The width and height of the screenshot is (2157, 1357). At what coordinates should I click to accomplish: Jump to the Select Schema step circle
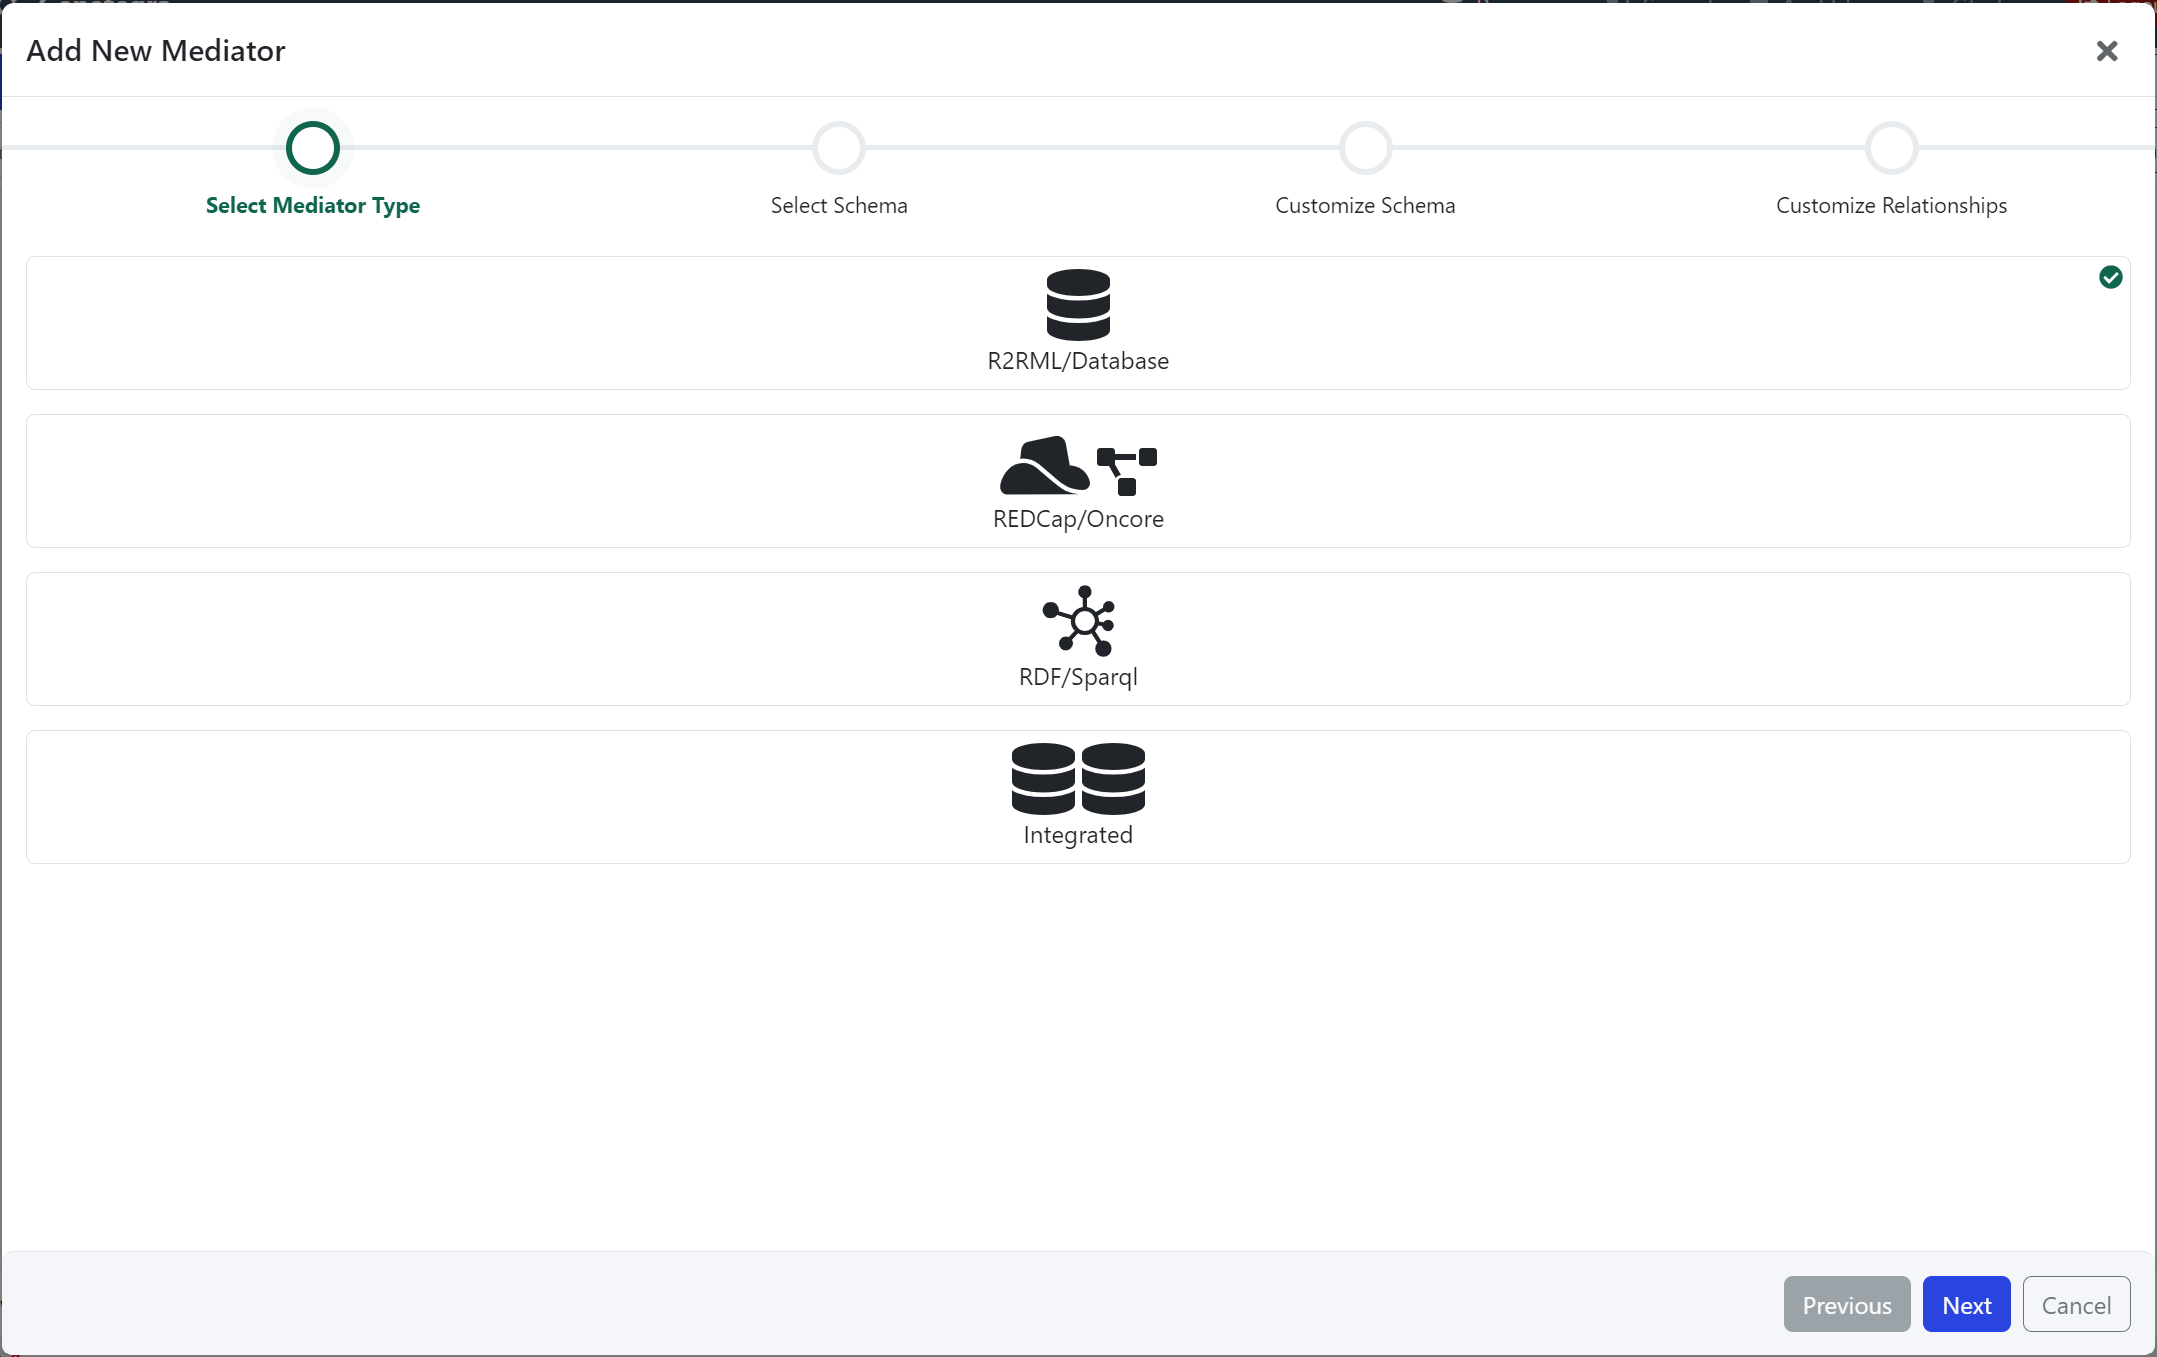(x=839, y=148)
